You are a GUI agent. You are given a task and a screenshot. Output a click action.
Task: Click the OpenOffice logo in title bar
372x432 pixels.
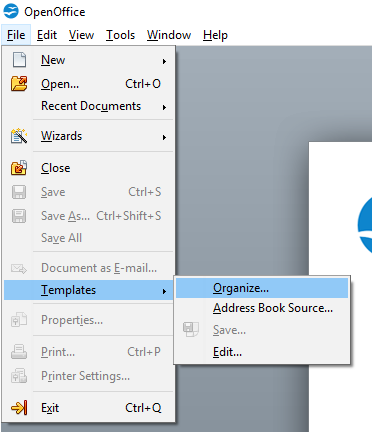pyautogui.click(x=11, y=11)
